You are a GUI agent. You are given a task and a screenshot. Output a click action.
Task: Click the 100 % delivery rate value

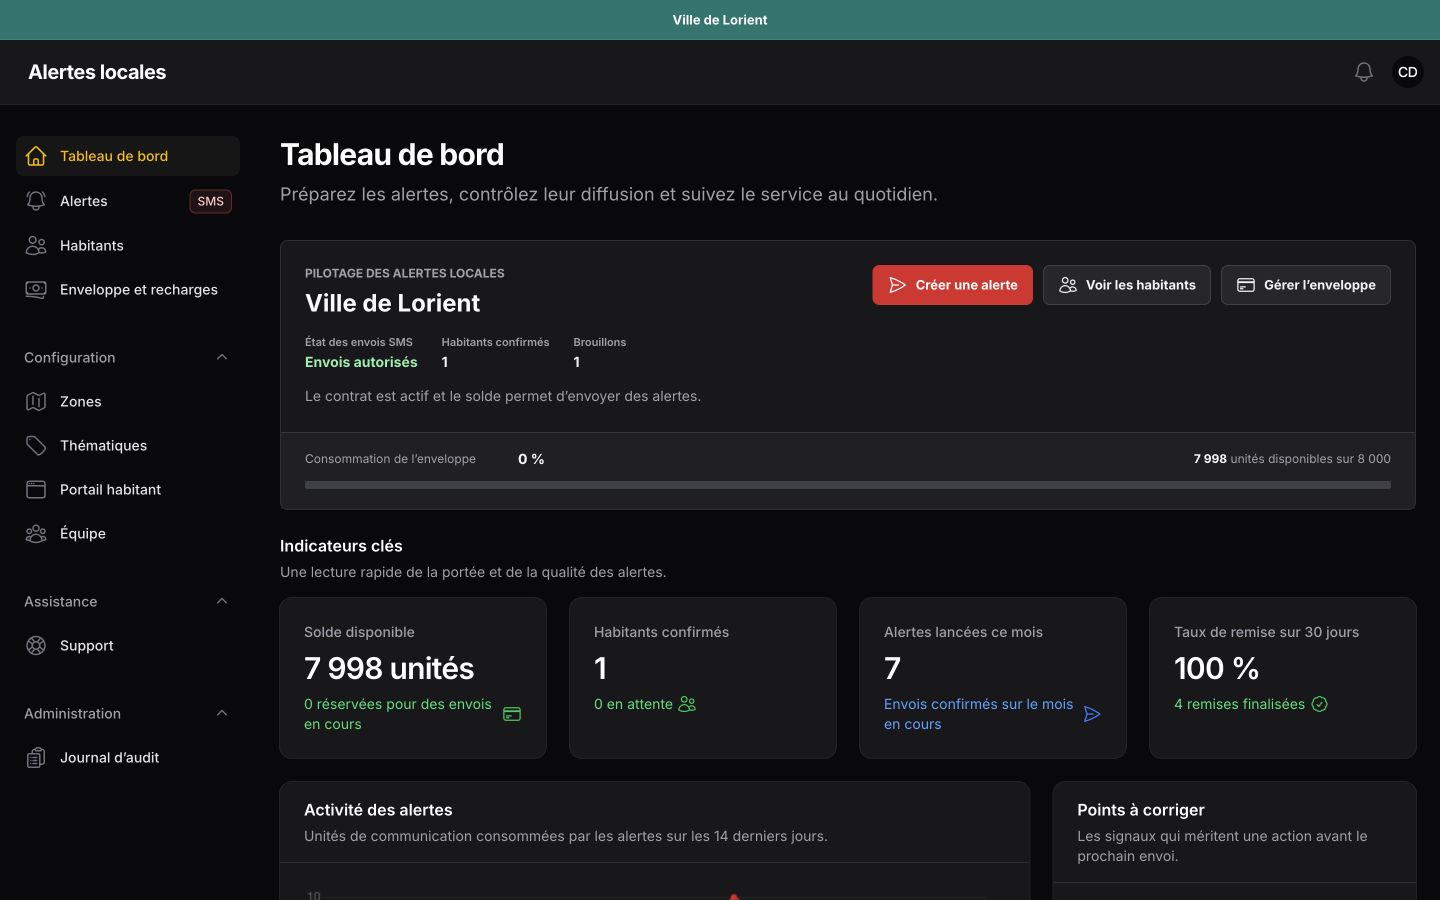1216,668
